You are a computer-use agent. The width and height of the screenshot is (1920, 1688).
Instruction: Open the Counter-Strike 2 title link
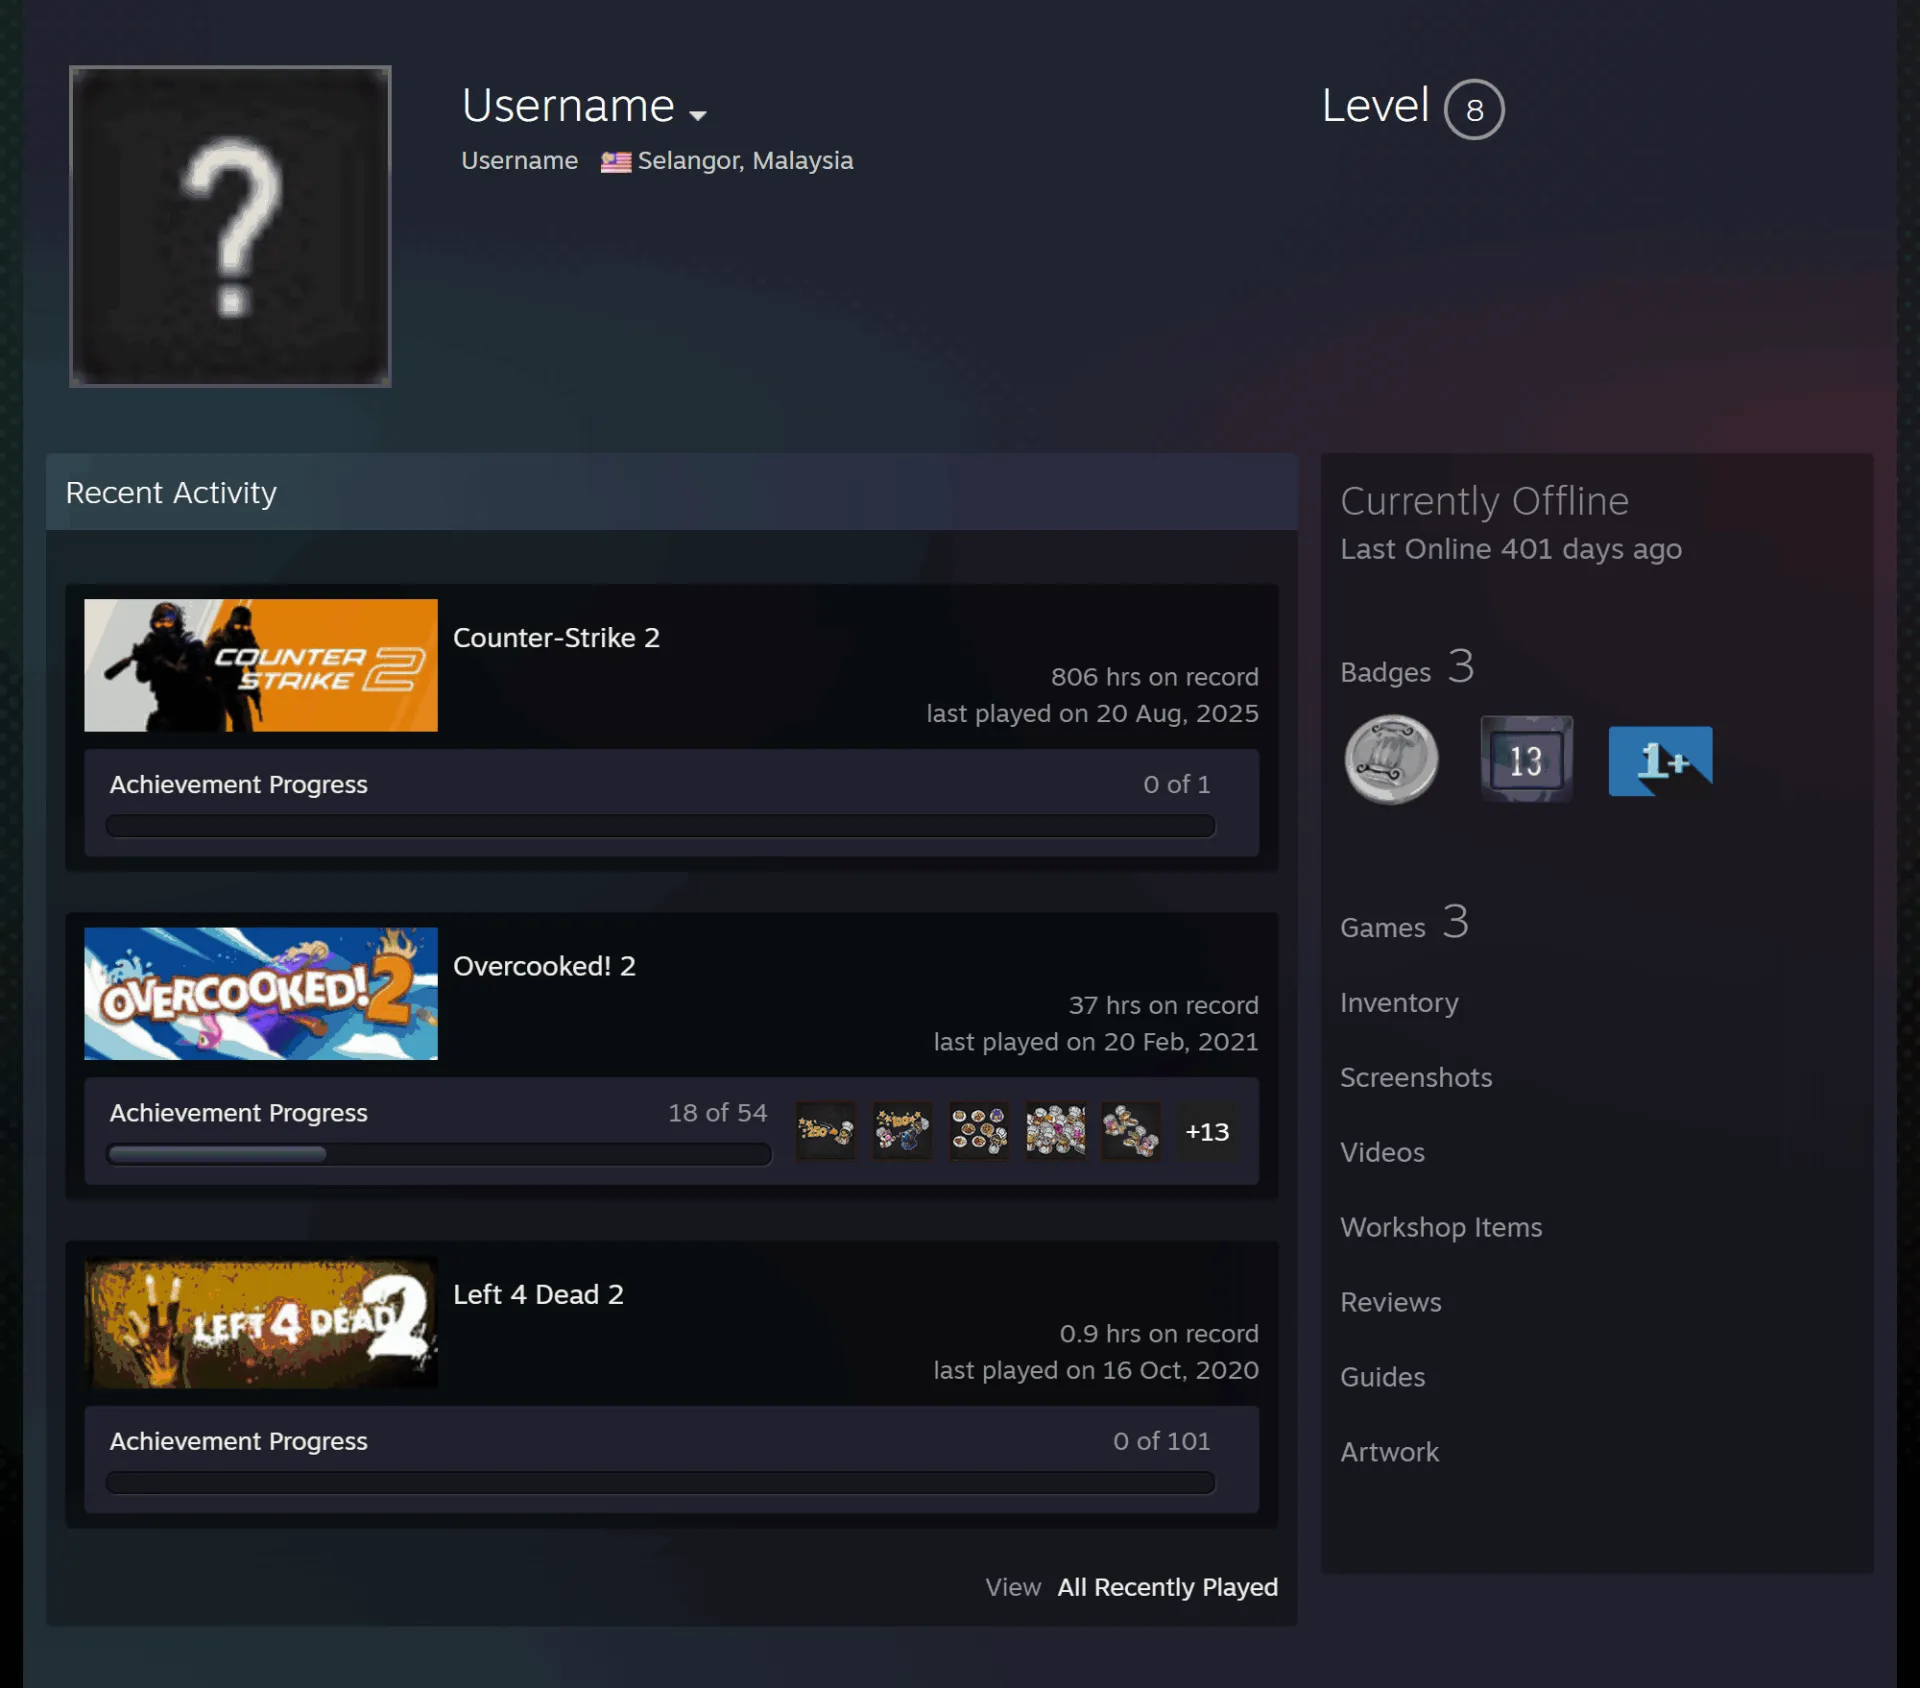556,638
